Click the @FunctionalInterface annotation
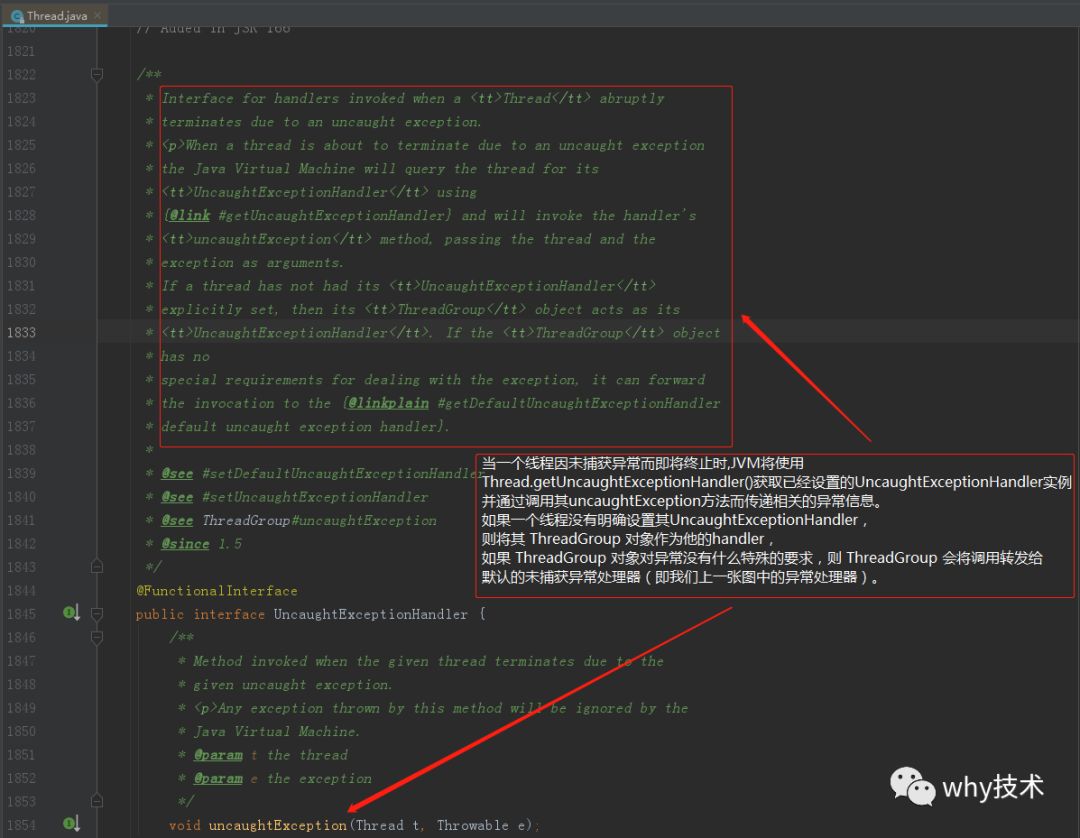Image resolution: width=1080 pixels, height=838 pixels. [x=217, y=591]
